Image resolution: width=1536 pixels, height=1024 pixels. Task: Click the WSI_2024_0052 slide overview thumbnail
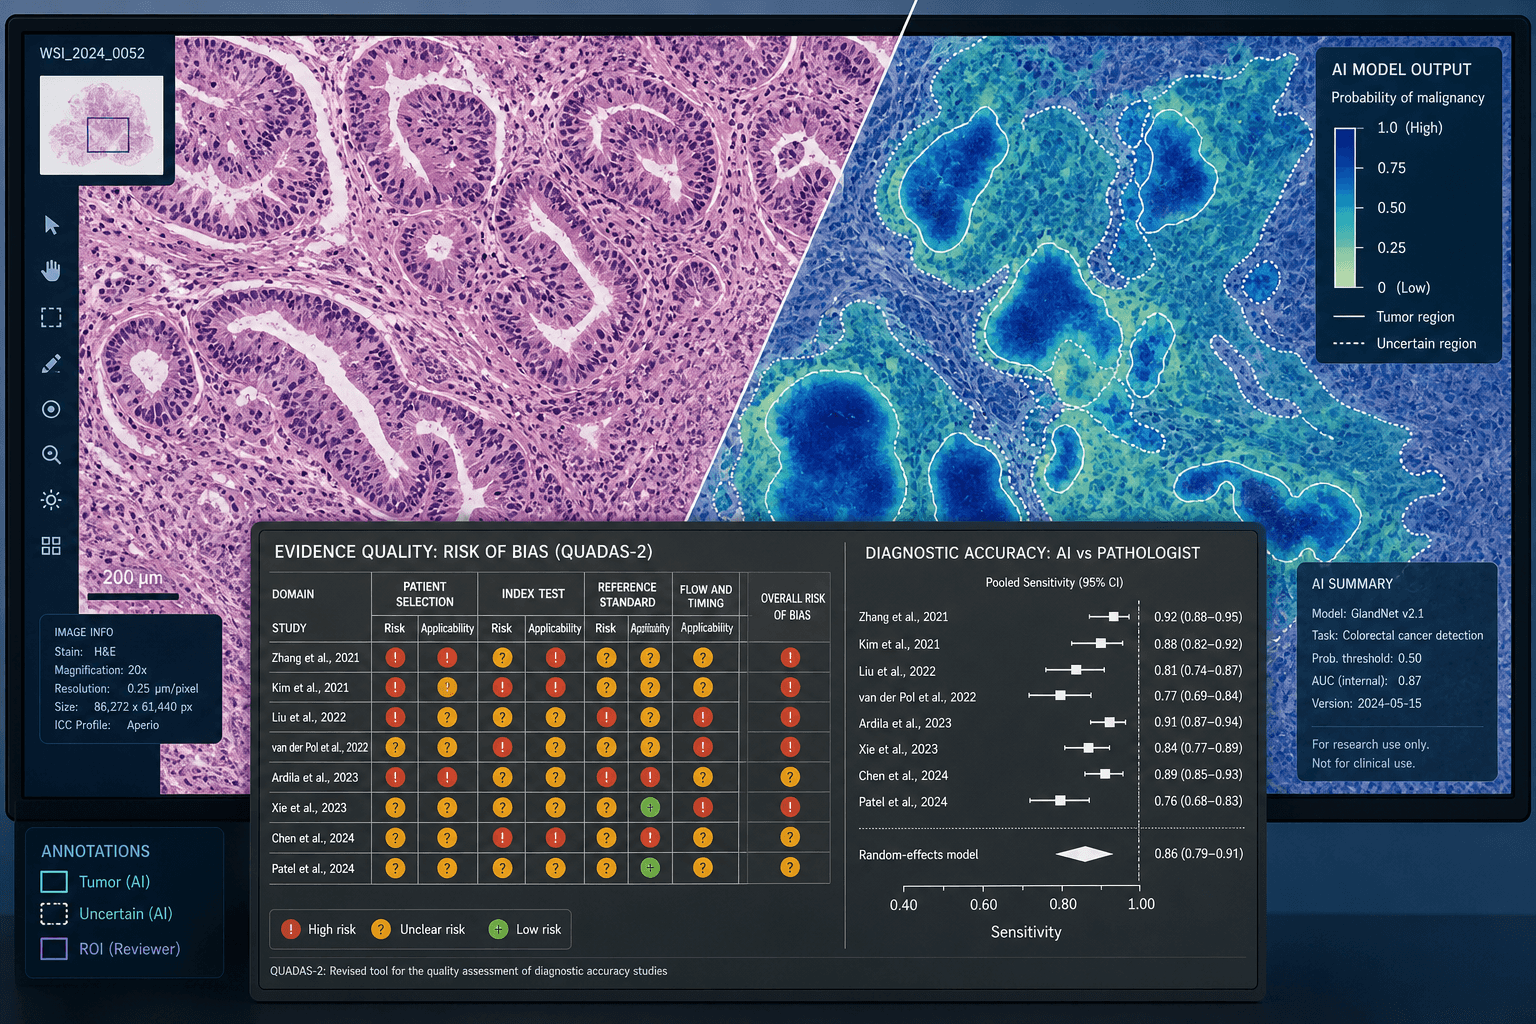tap(102, 125)
